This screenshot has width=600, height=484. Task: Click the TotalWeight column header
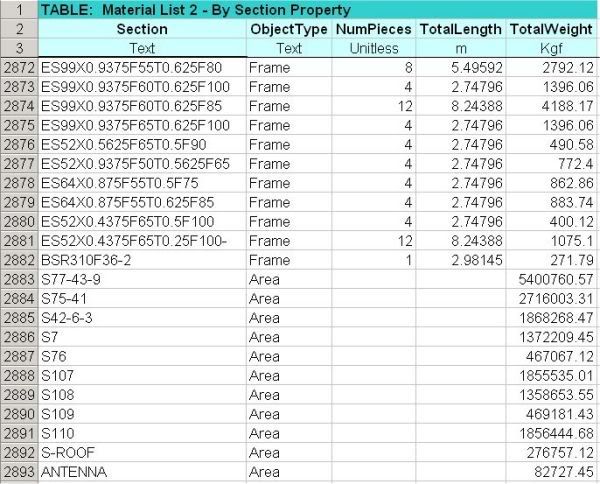point(551,29)
